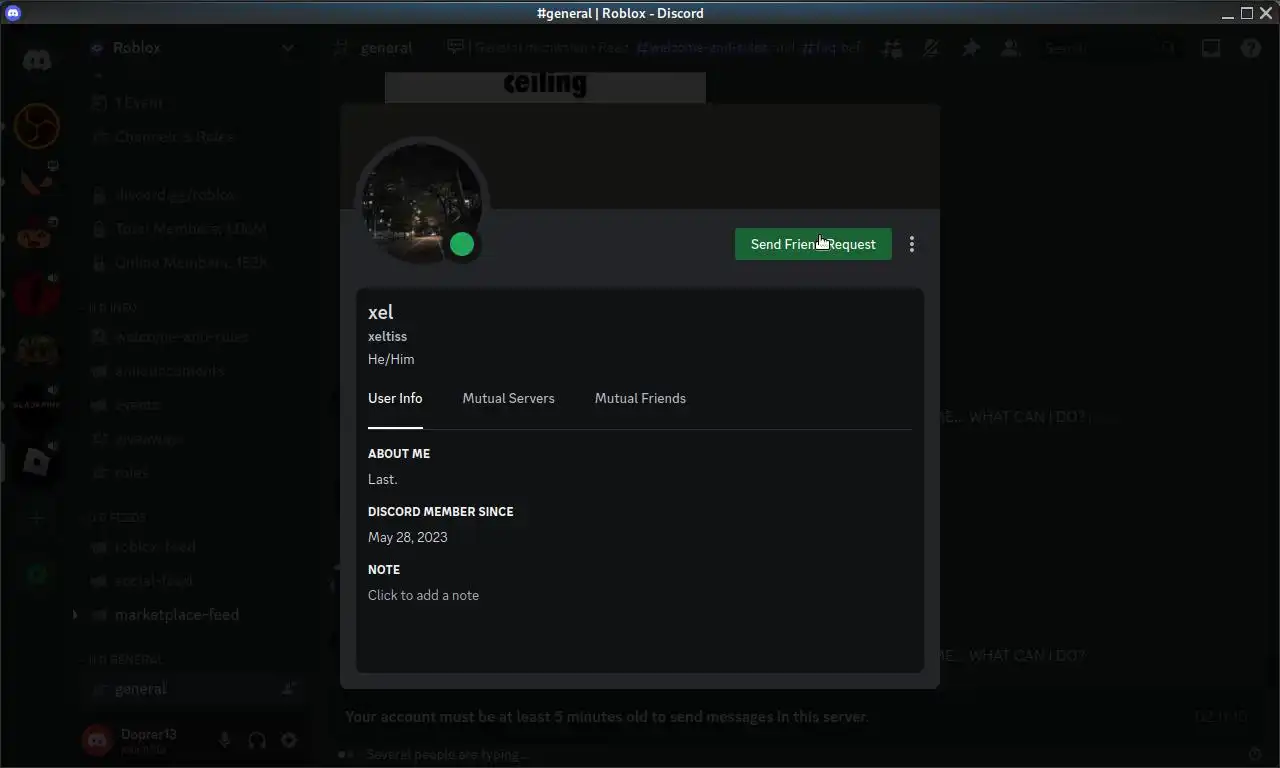Select the username xeltiss
Viewport: 1280px width, 768px height.
pos(388,336)
